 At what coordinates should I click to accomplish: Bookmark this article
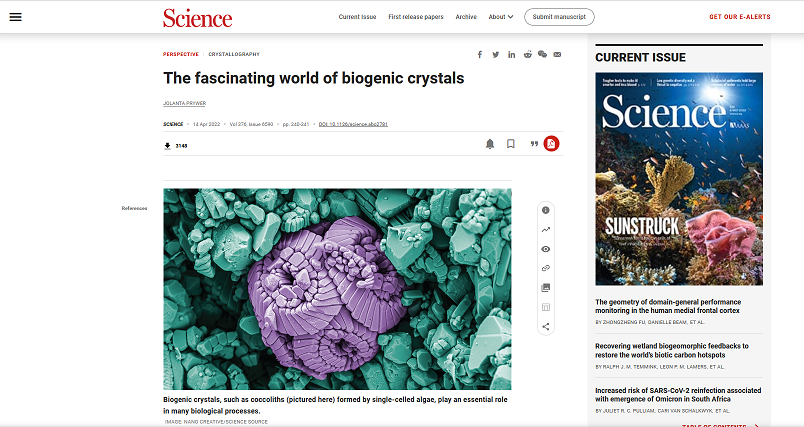click(x=511, y=144)
